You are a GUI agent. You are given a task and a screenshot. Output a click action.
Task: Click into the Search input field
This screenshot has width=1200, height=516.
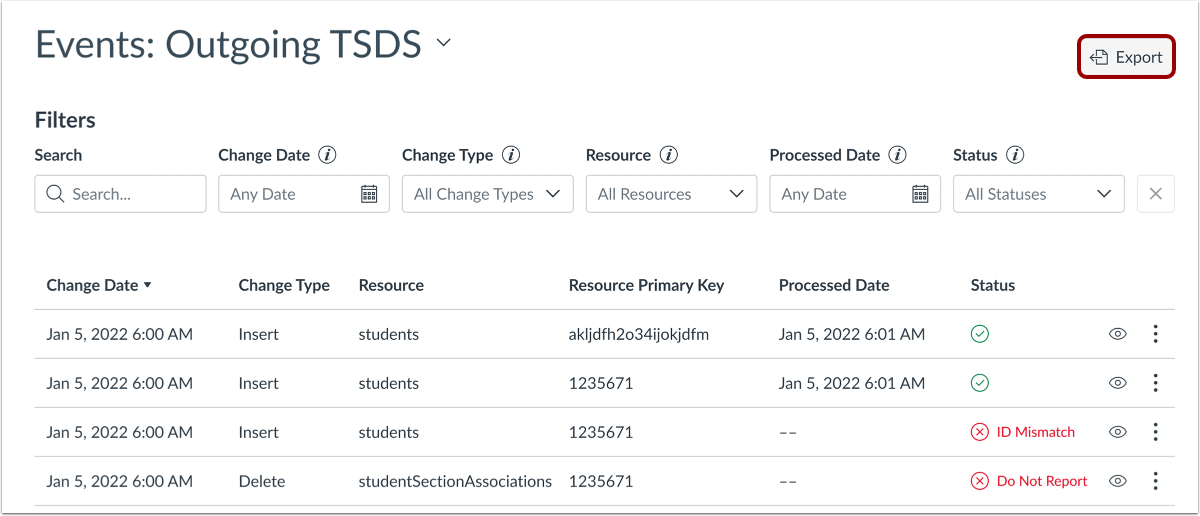(130, 194)
